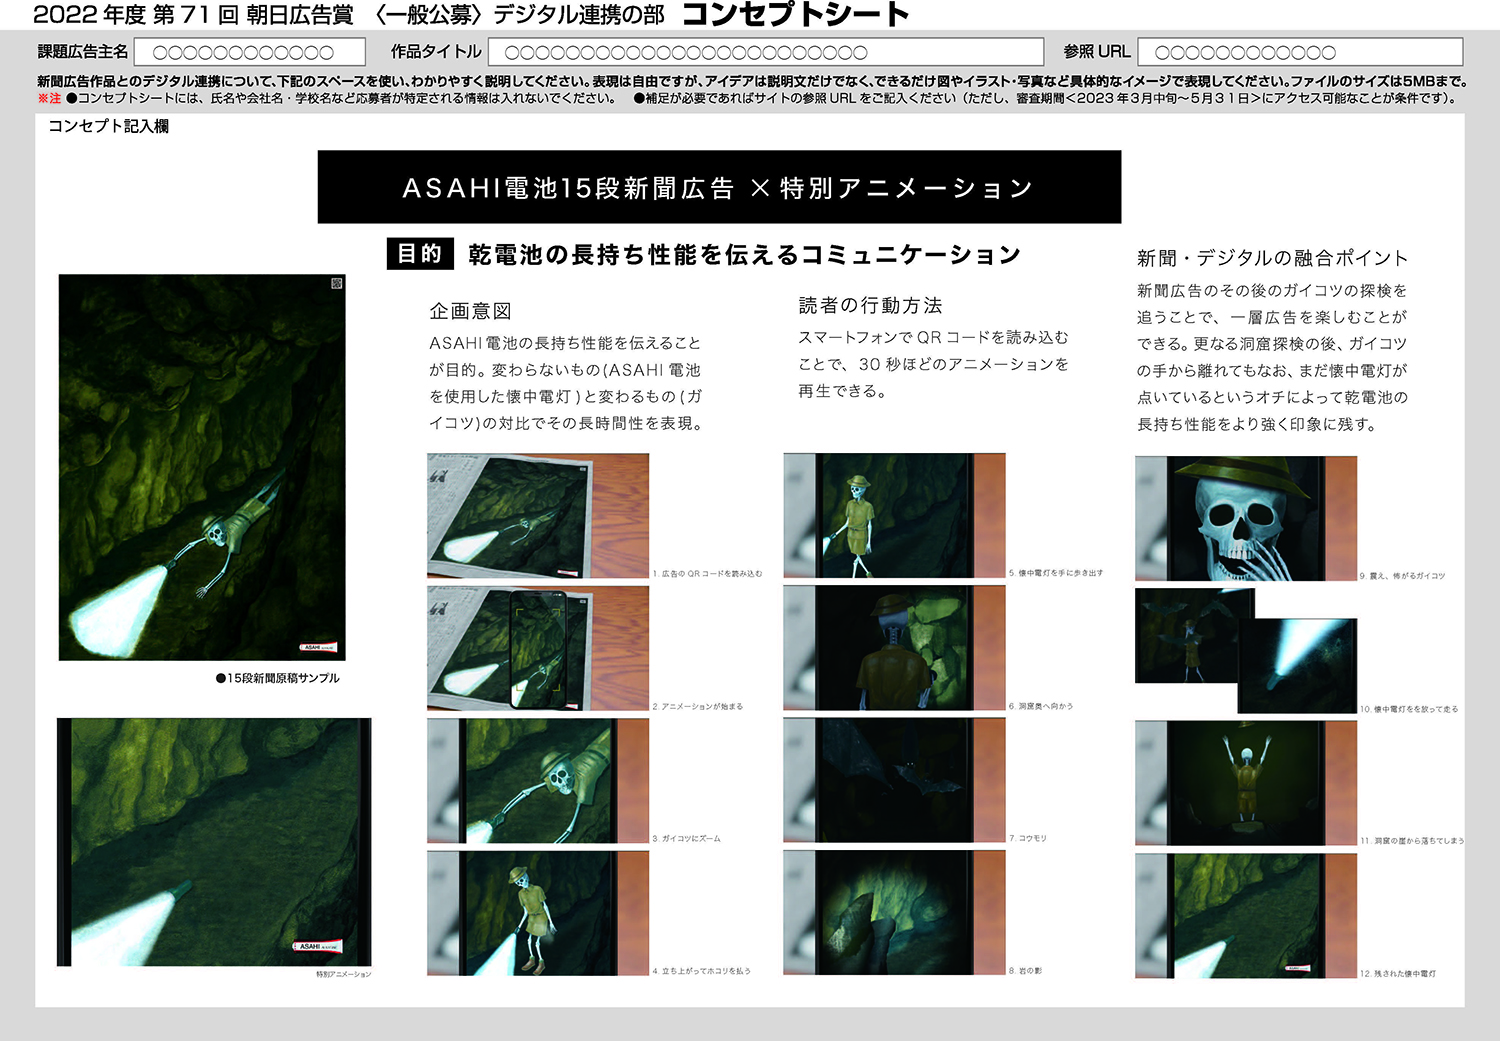Viewport: 1500px width, 1041px height.
Task: Click the paragraph beginning 新聞広告のその後のガイコツ
Action: tap(1272, 357)
